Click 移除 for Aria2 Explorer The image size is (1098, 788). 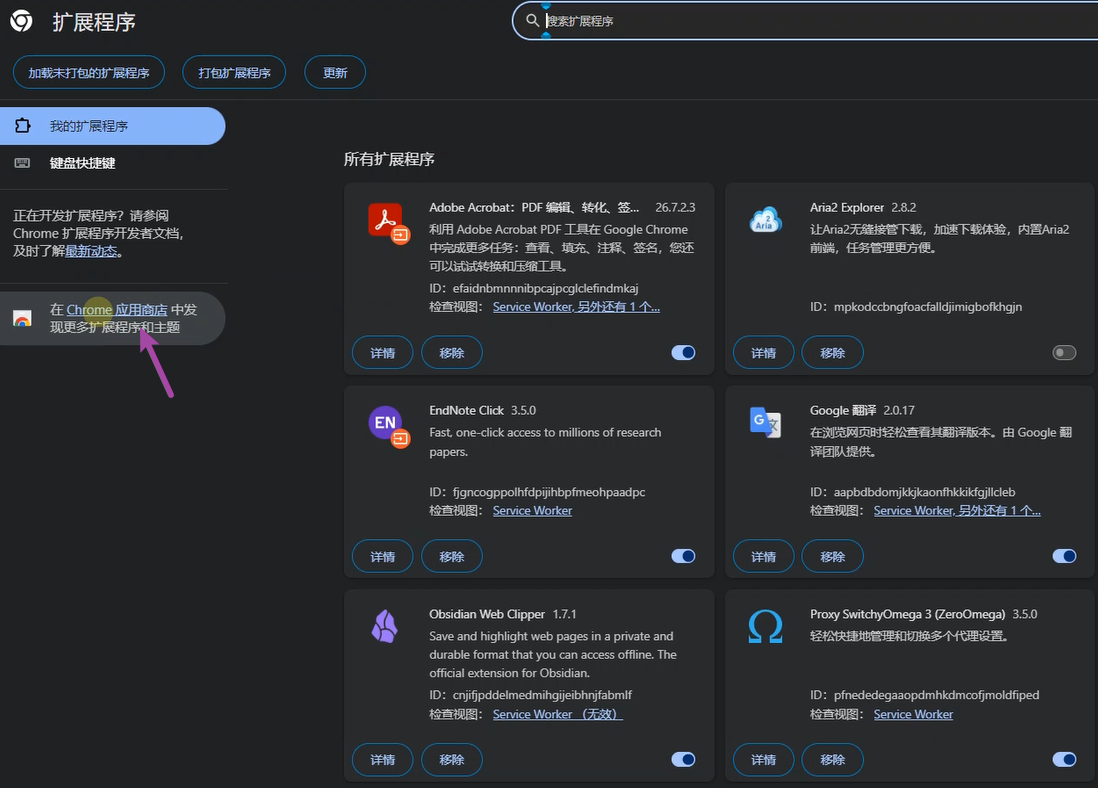[x=833, y=352]
